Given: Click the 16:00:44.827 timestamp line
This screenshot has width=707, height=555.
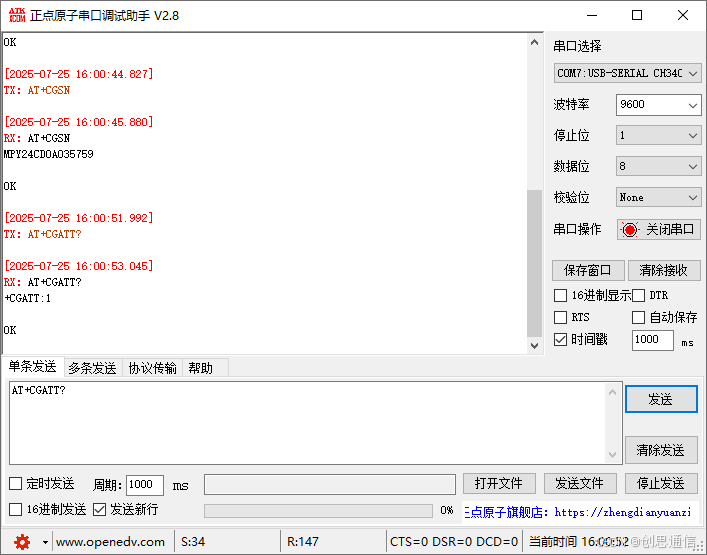Looking at the screenshot, I should (78, 74).
